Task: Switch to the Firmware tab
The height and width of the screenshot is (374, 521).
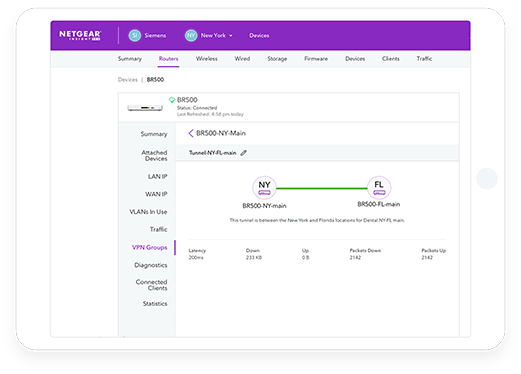Action: coord(316,59)
